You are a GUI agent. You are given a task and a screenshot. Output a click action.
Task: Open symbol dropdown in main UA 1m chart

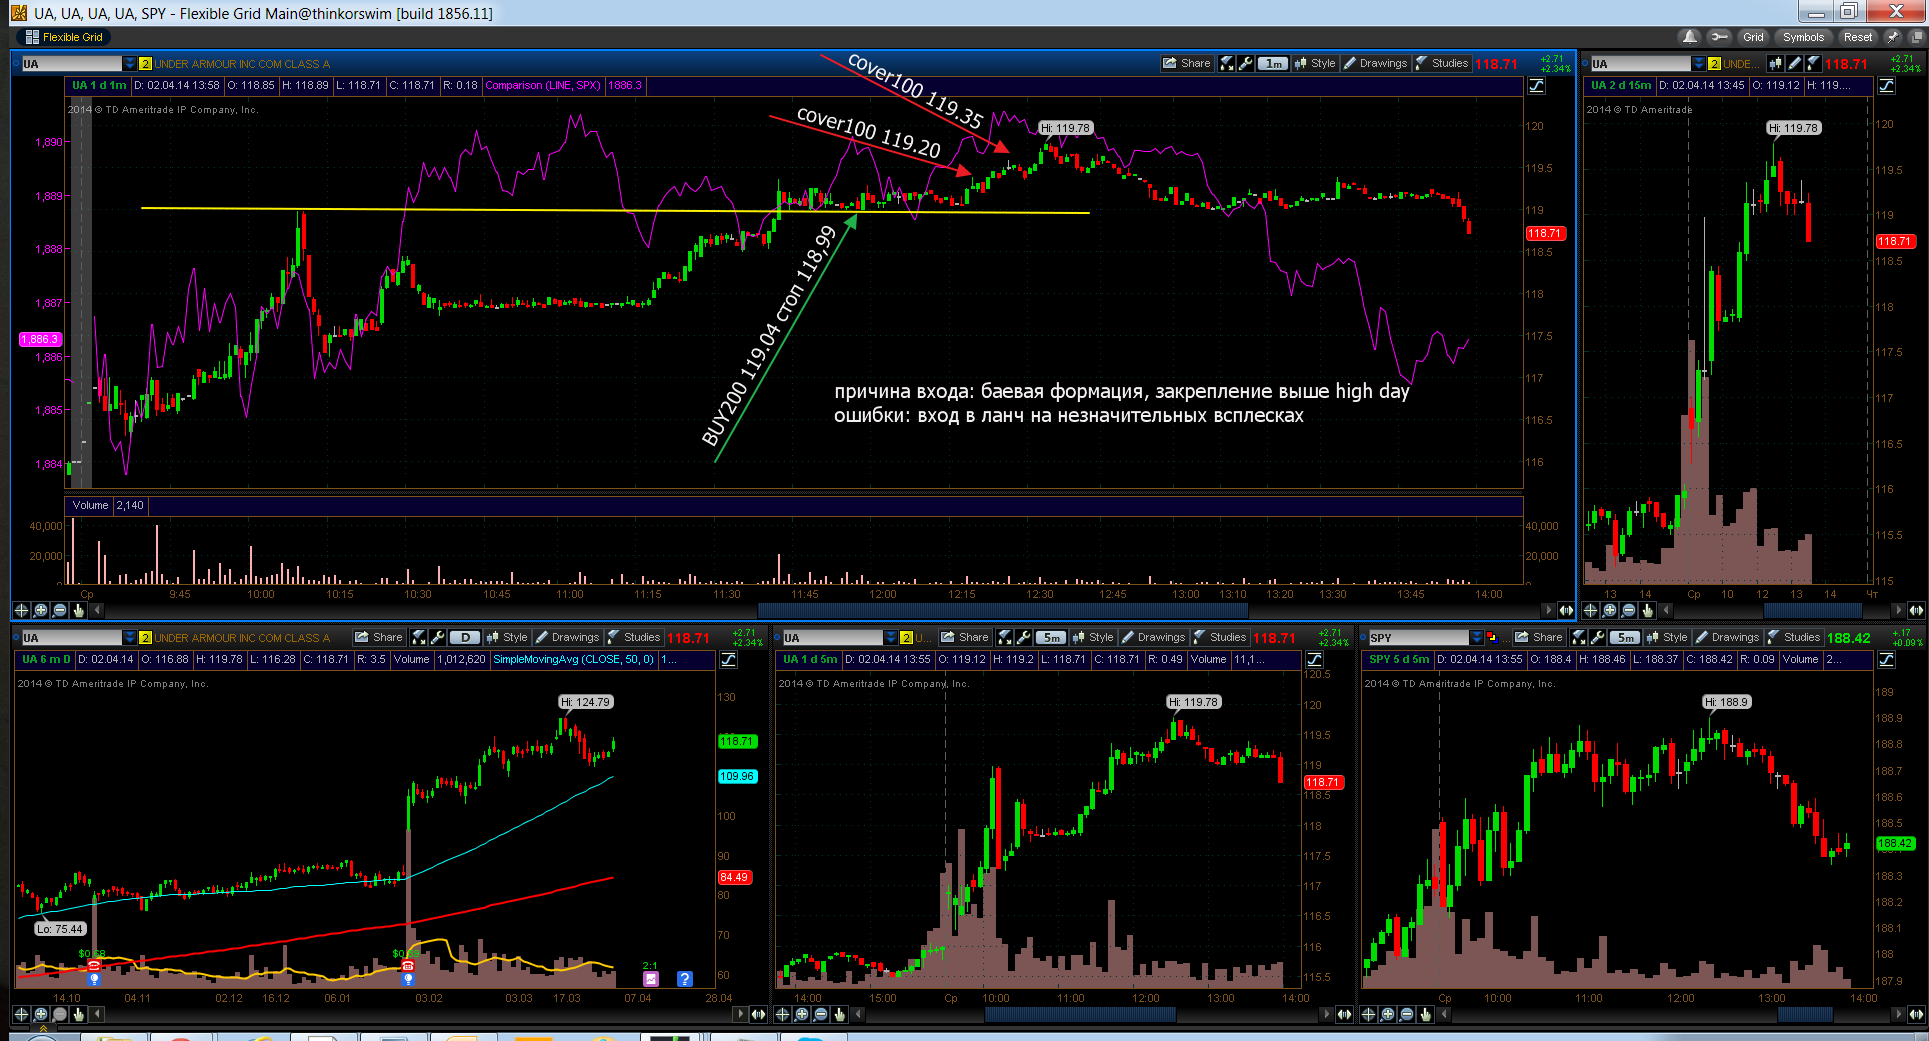coord(129,64)
